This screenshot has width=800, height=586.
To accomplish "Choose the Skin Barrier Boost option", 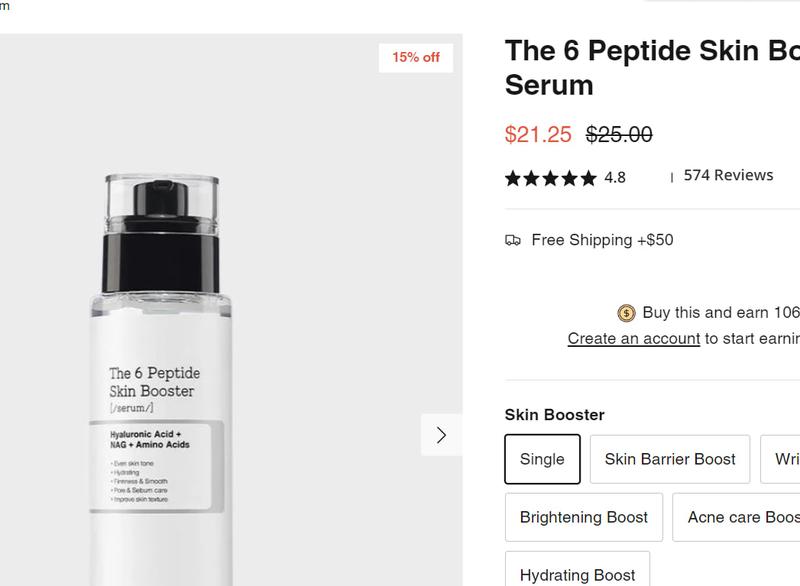I will pyautogui.click(x=670, y=459).
